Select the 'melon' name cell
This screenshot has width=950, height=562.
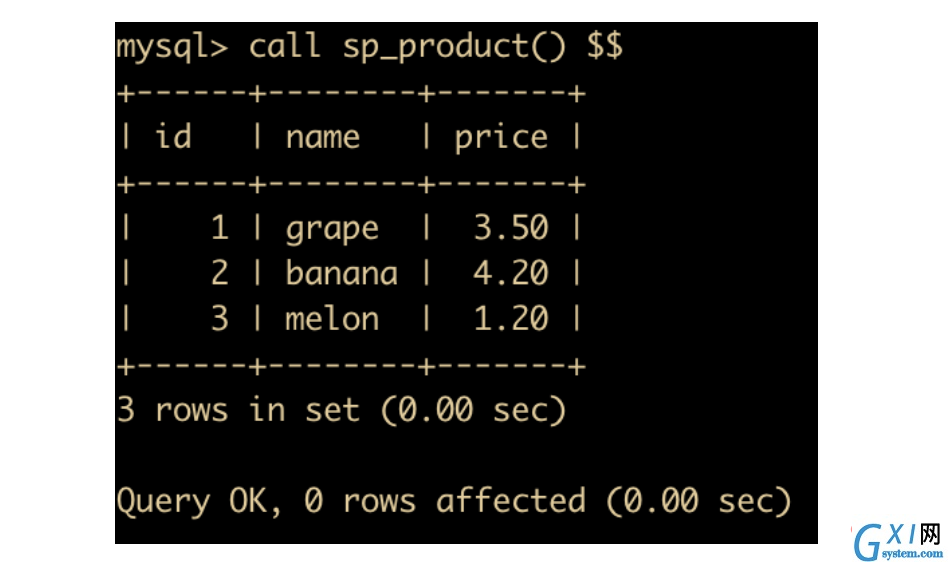[332, 318]
